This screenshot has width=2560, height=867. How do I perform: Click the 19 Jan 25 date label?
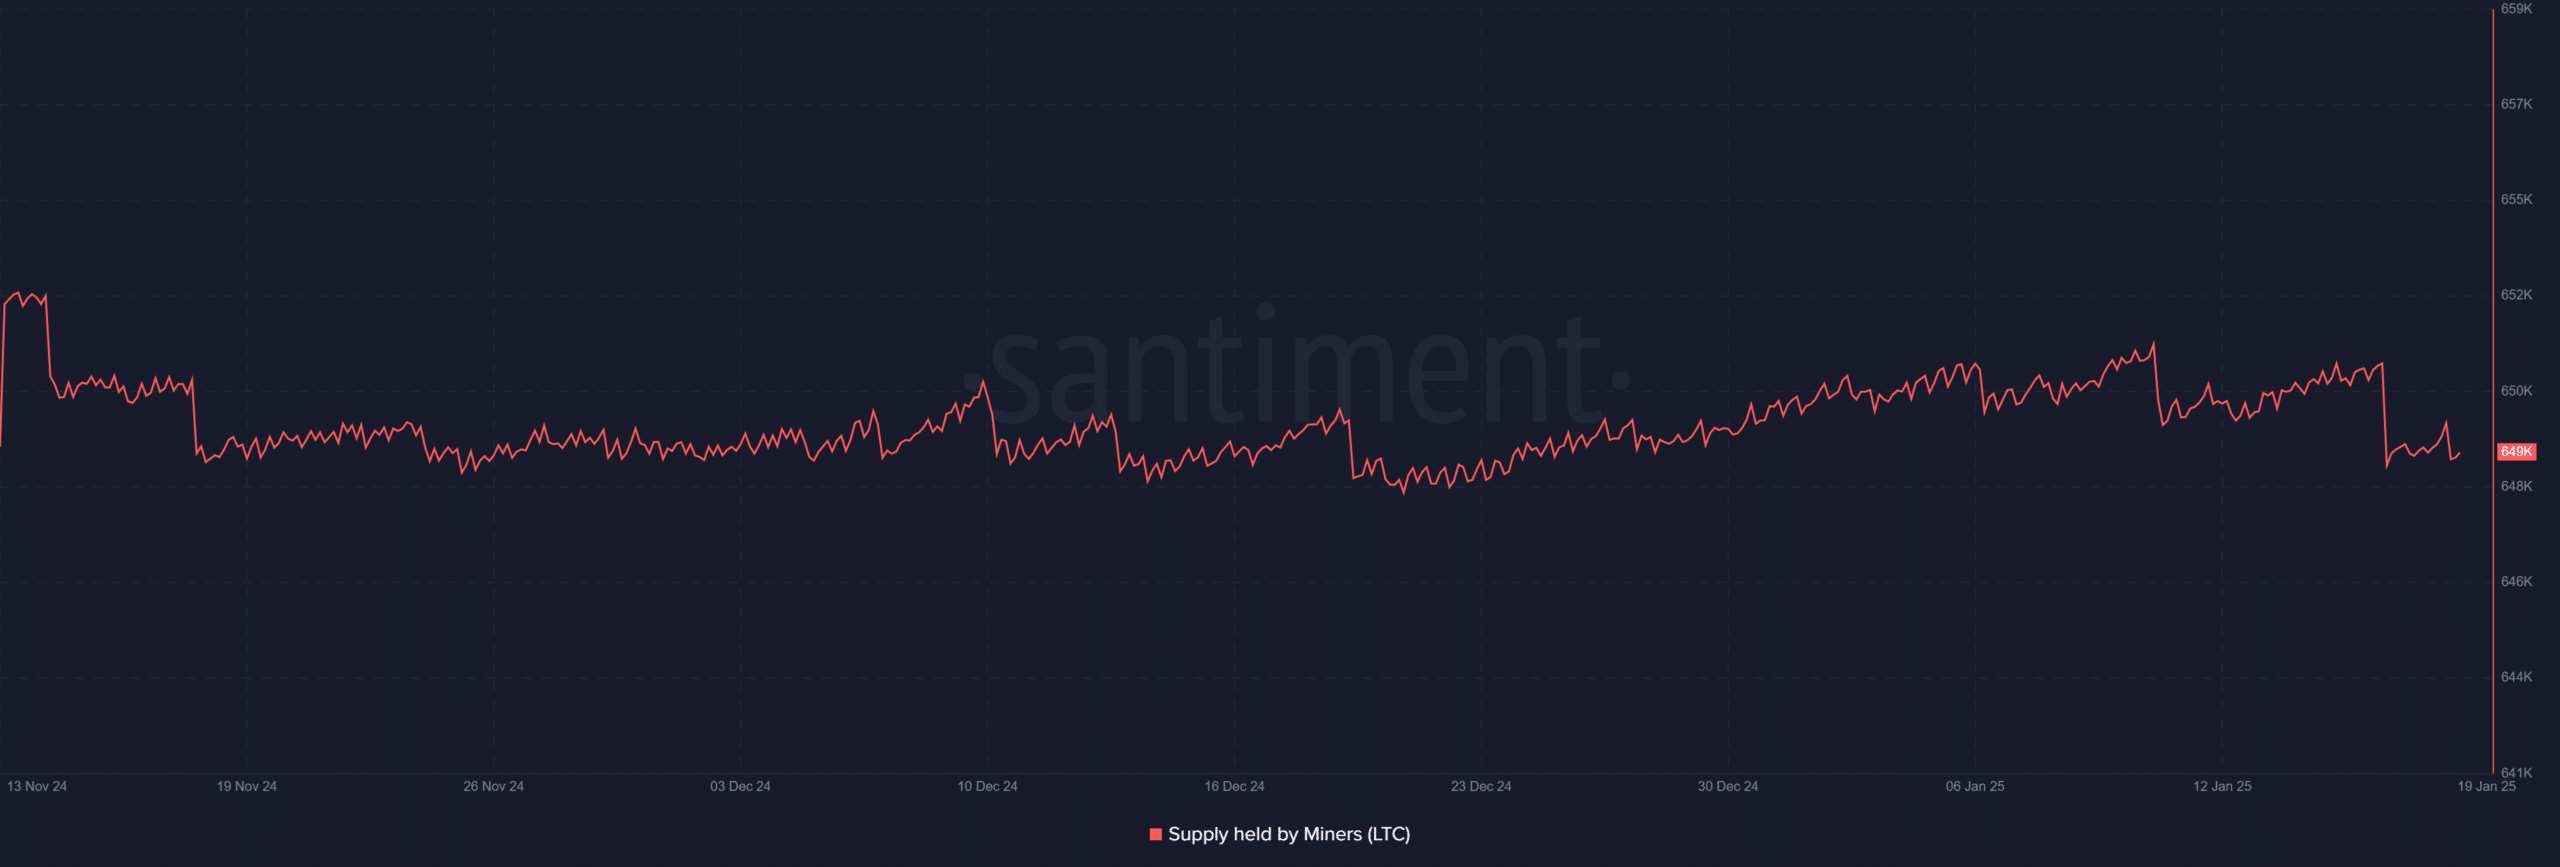[2486, 786]
